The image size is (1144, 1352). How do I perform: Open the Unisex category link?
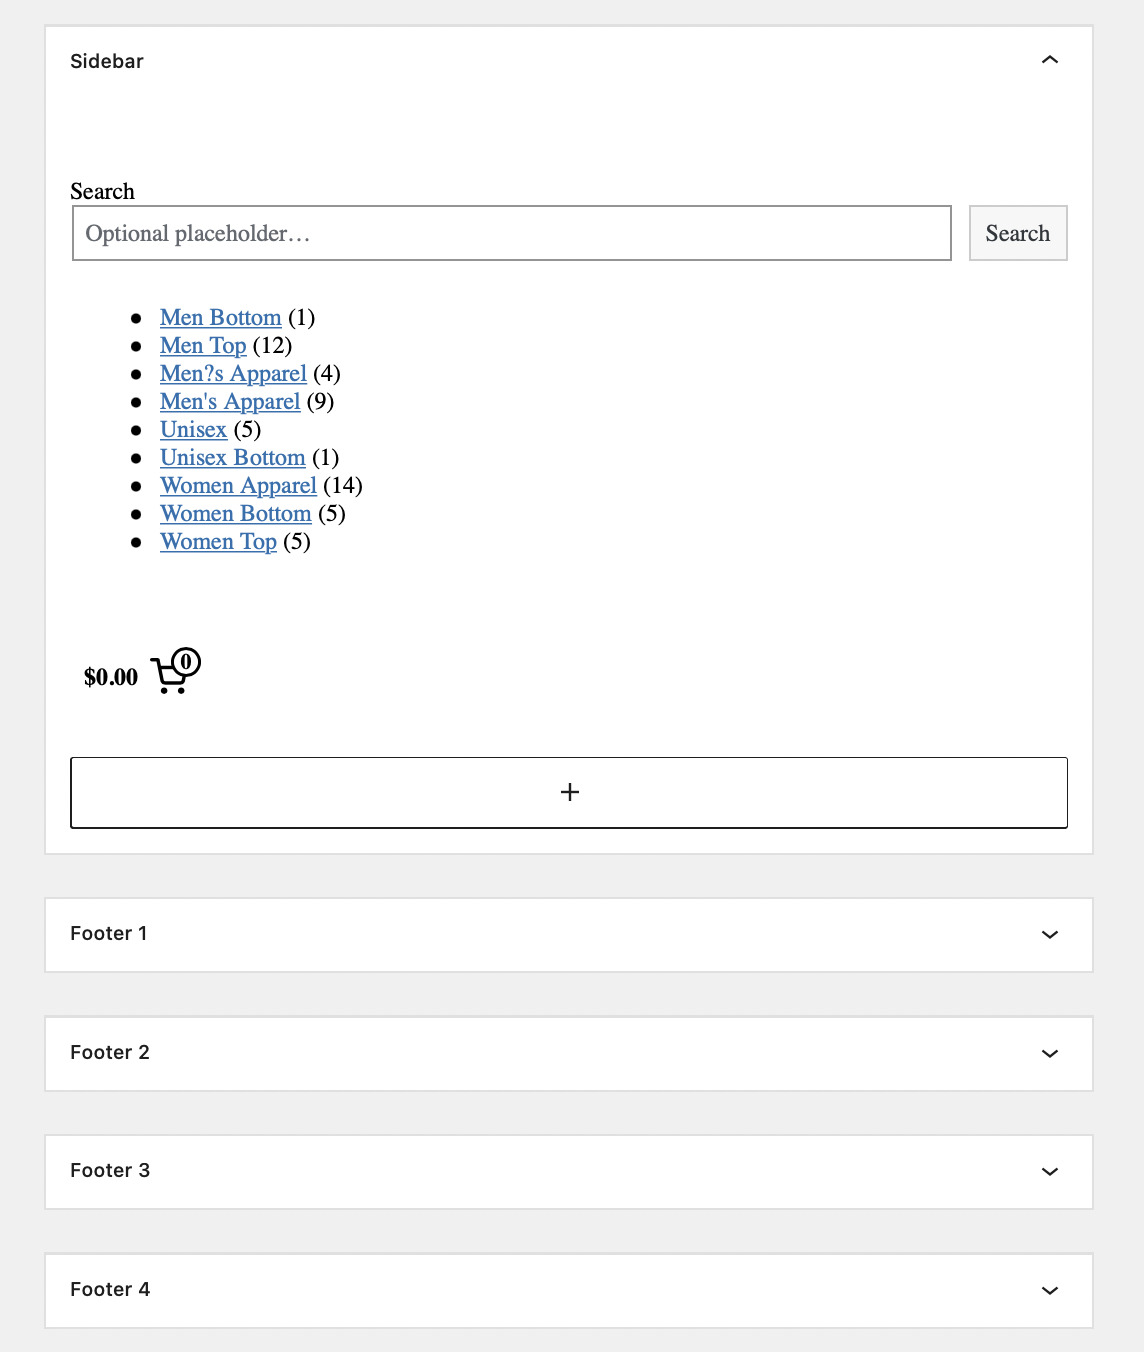click(x=193, y=429)
